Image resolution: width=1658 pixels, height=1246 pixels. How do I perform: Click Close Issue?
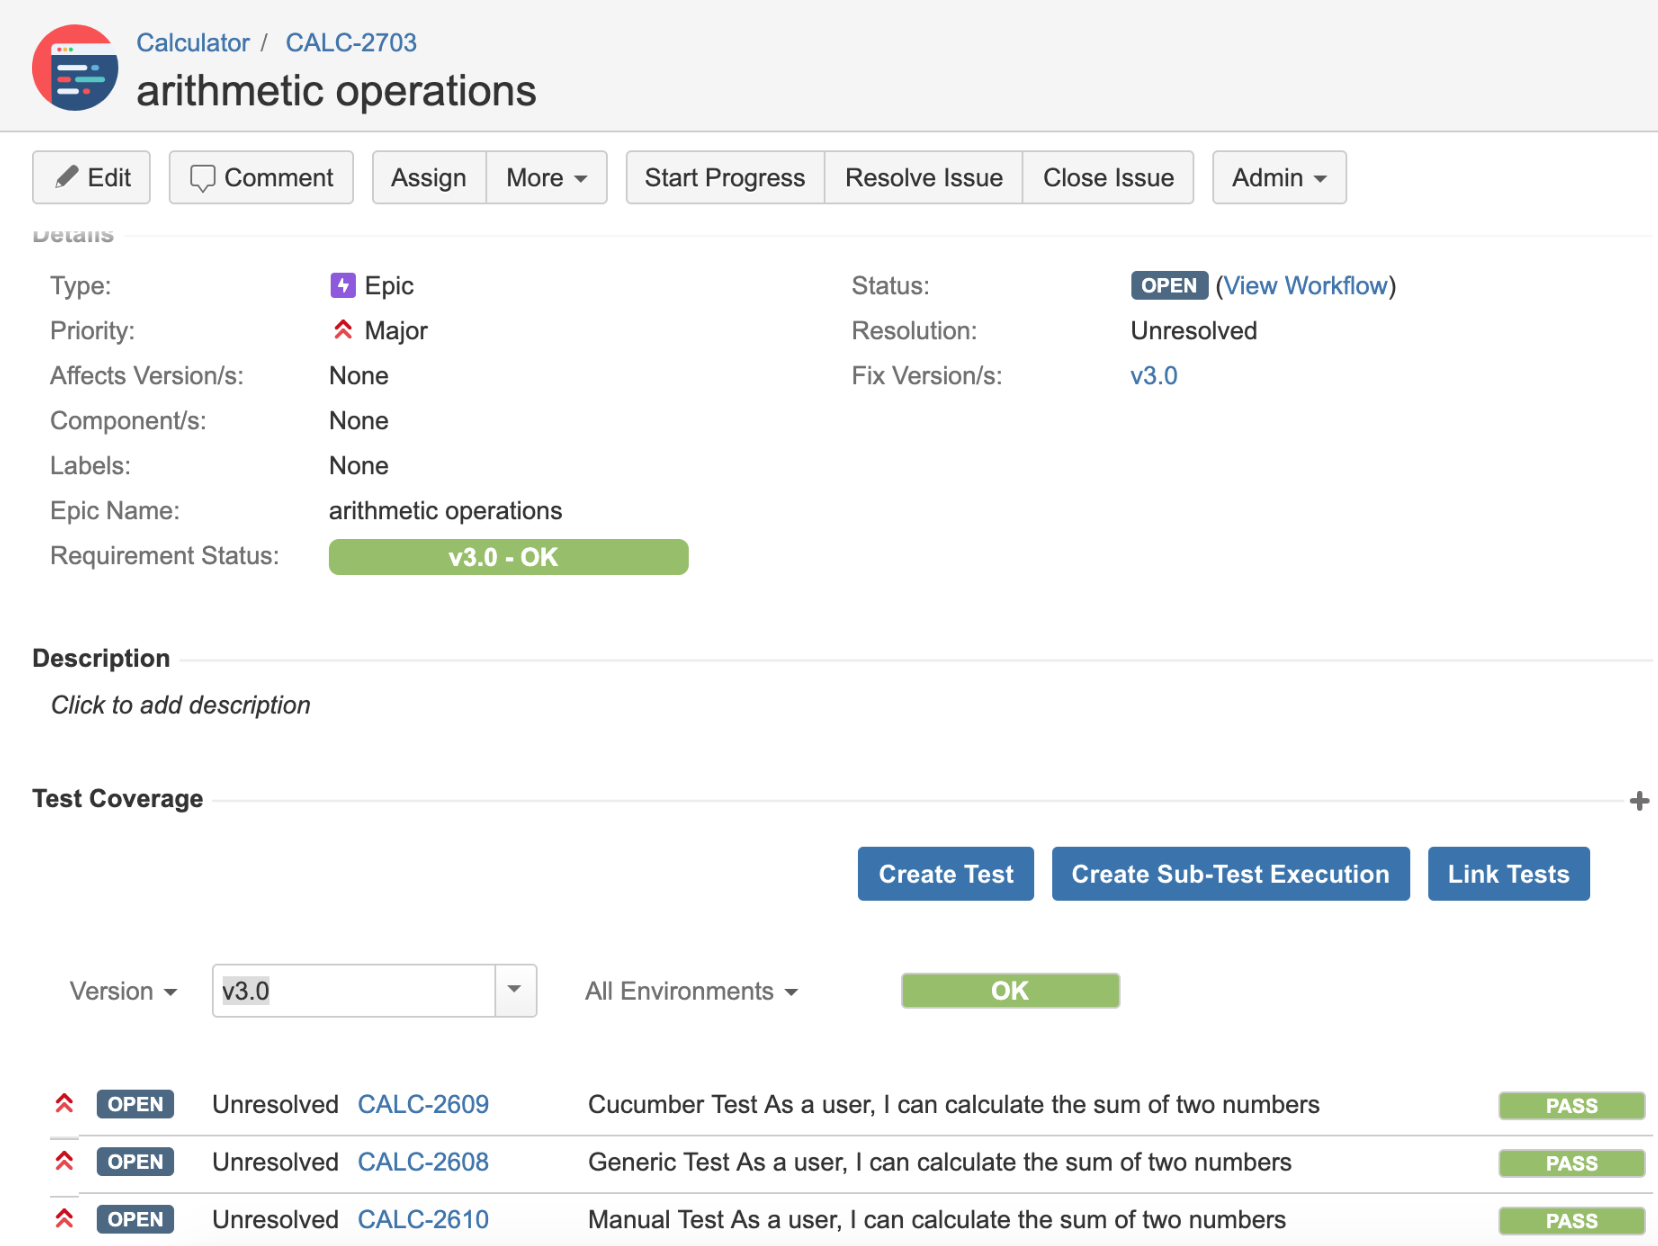point(1108,178)
